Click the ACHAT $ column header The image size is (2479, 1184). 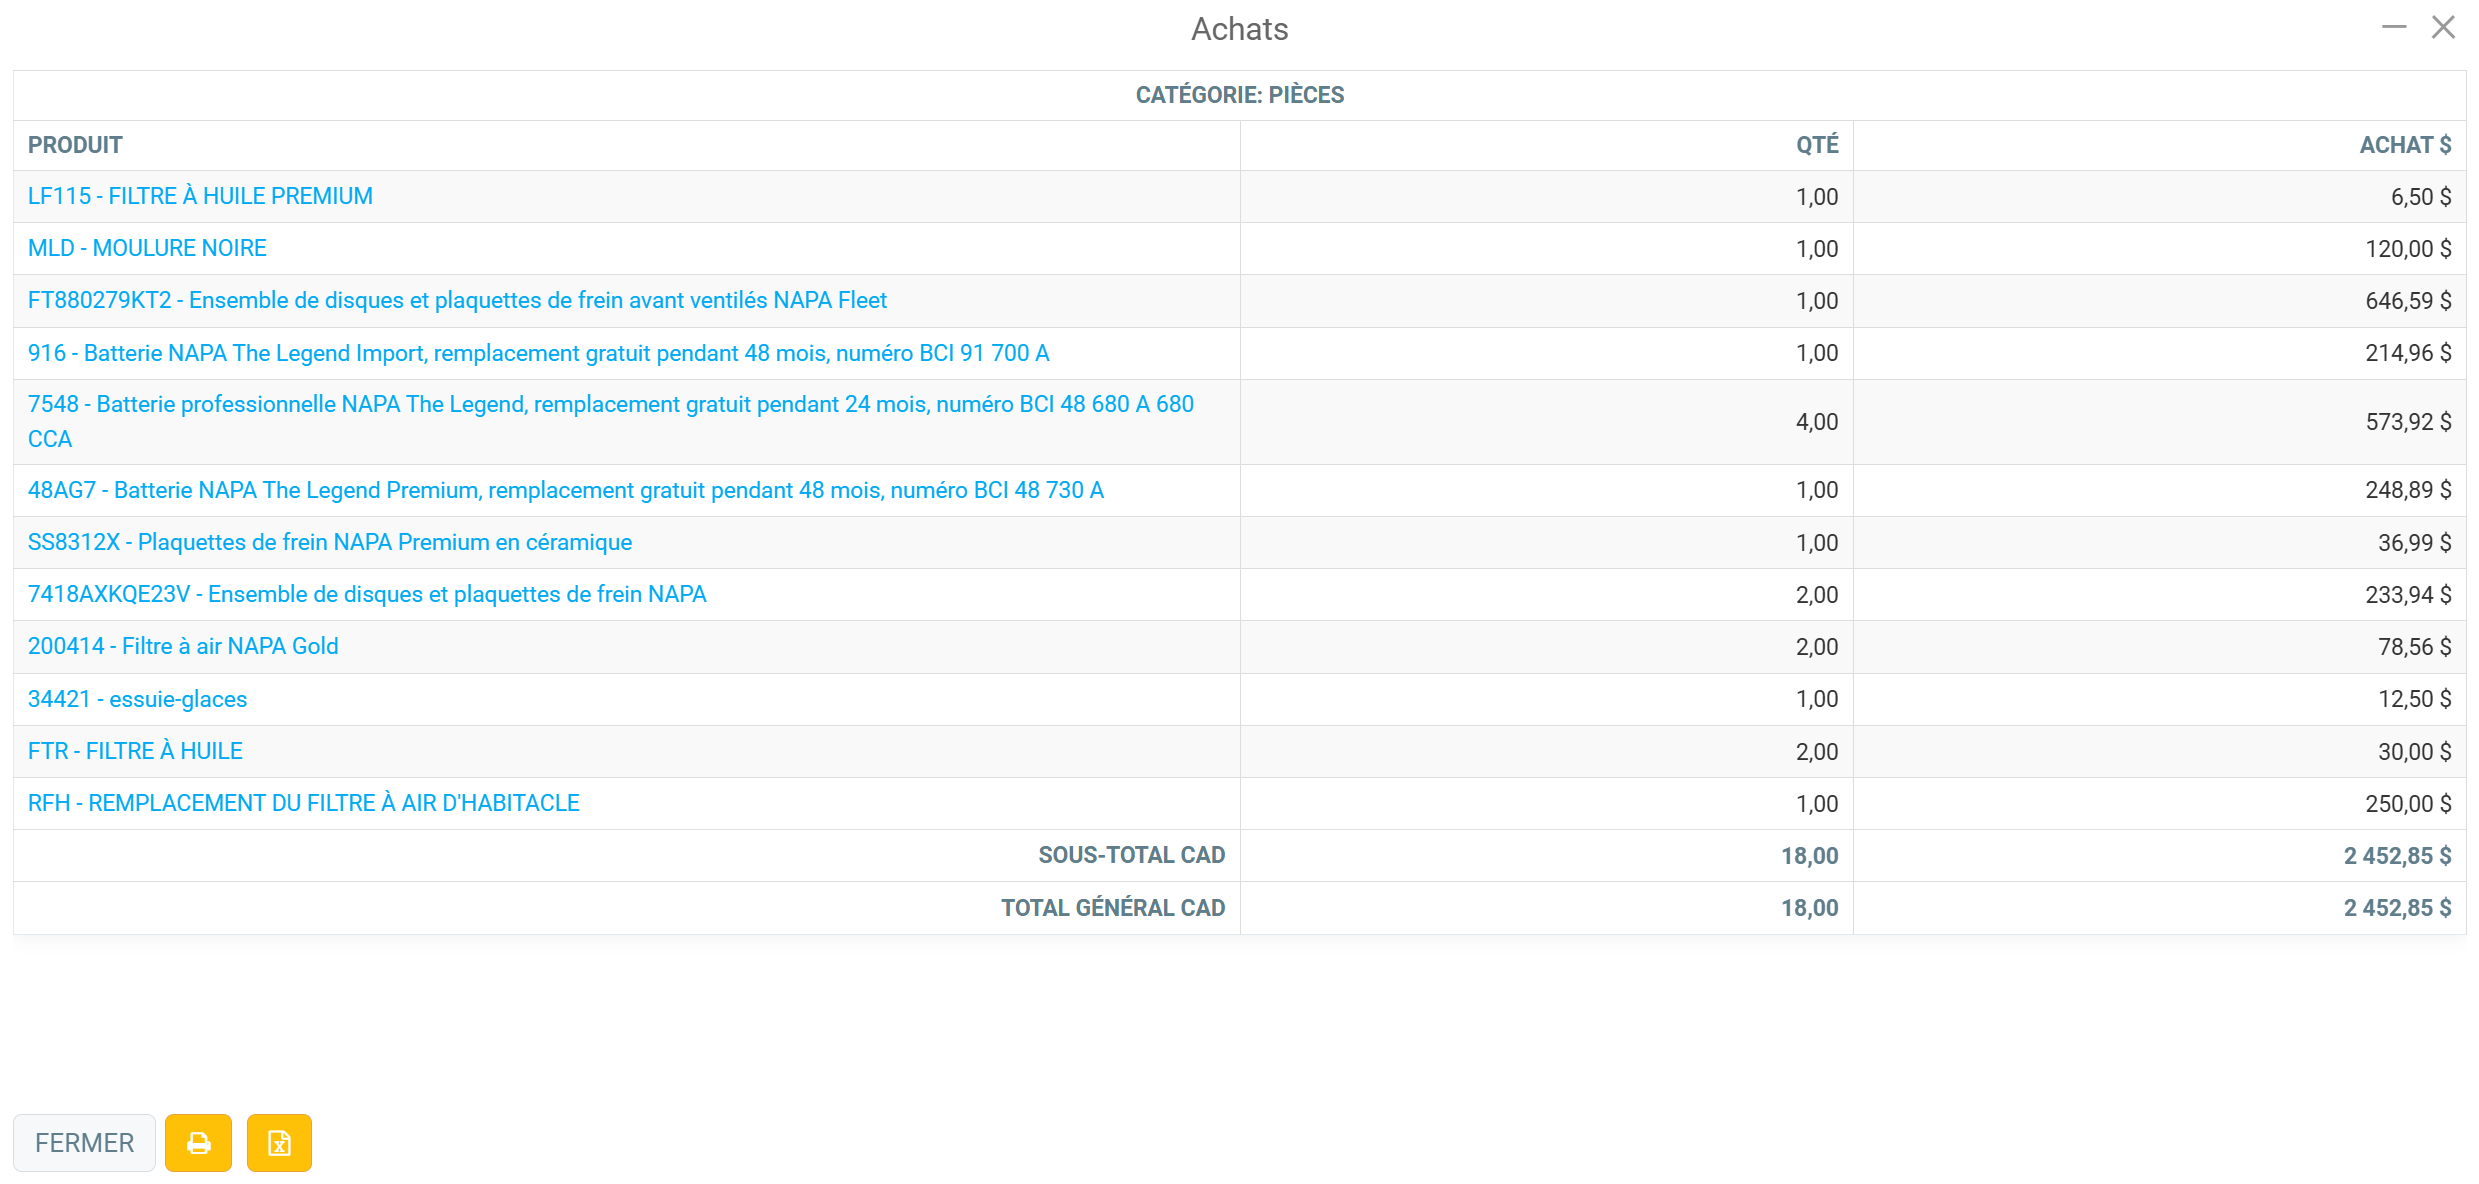(2405, 145)
